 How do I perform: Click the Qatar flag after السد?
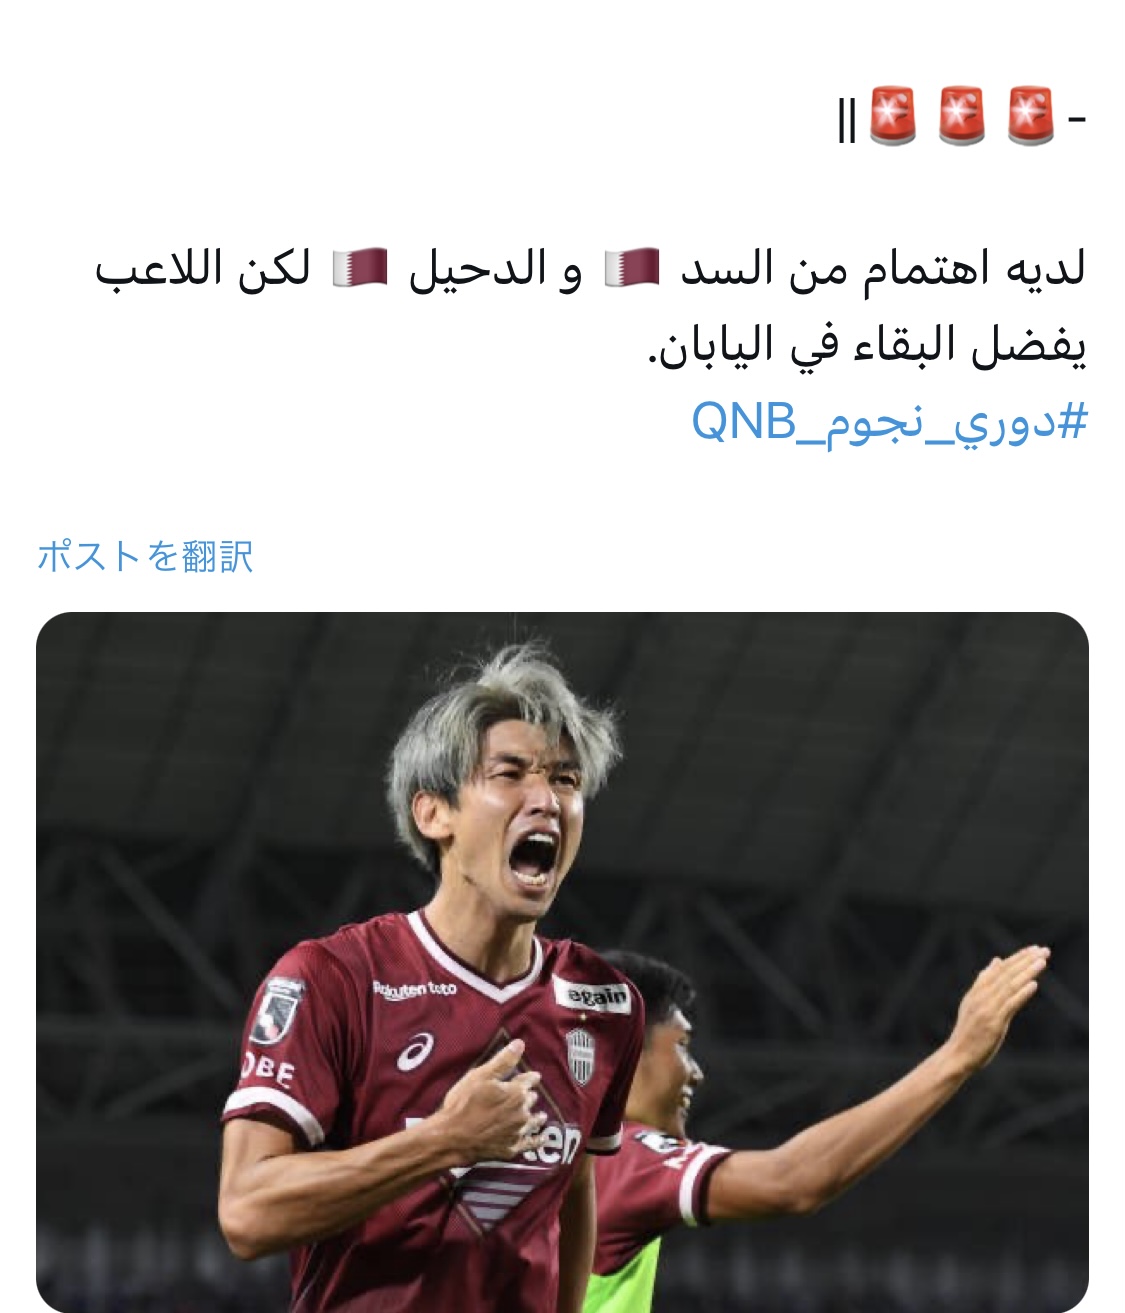tap(632, 268)
